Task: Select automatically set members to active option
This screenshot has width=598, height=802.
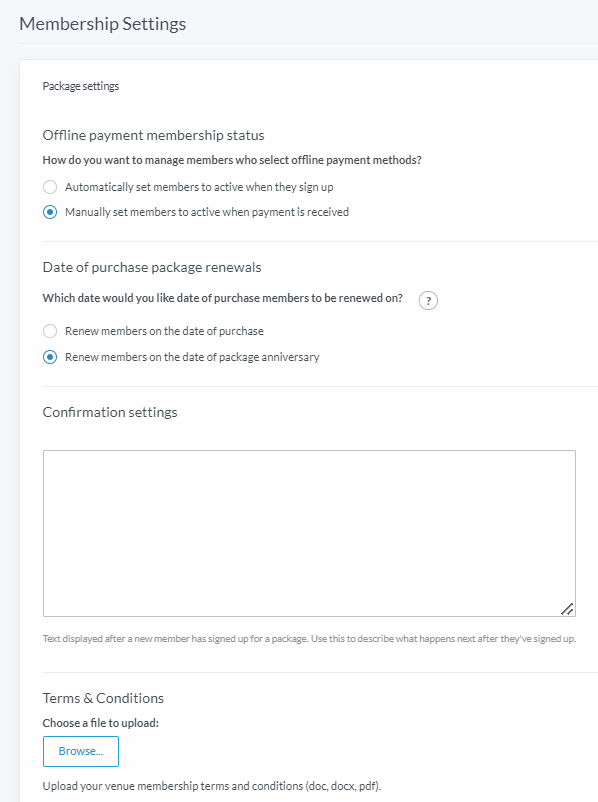Action: [x=50, y=187]
